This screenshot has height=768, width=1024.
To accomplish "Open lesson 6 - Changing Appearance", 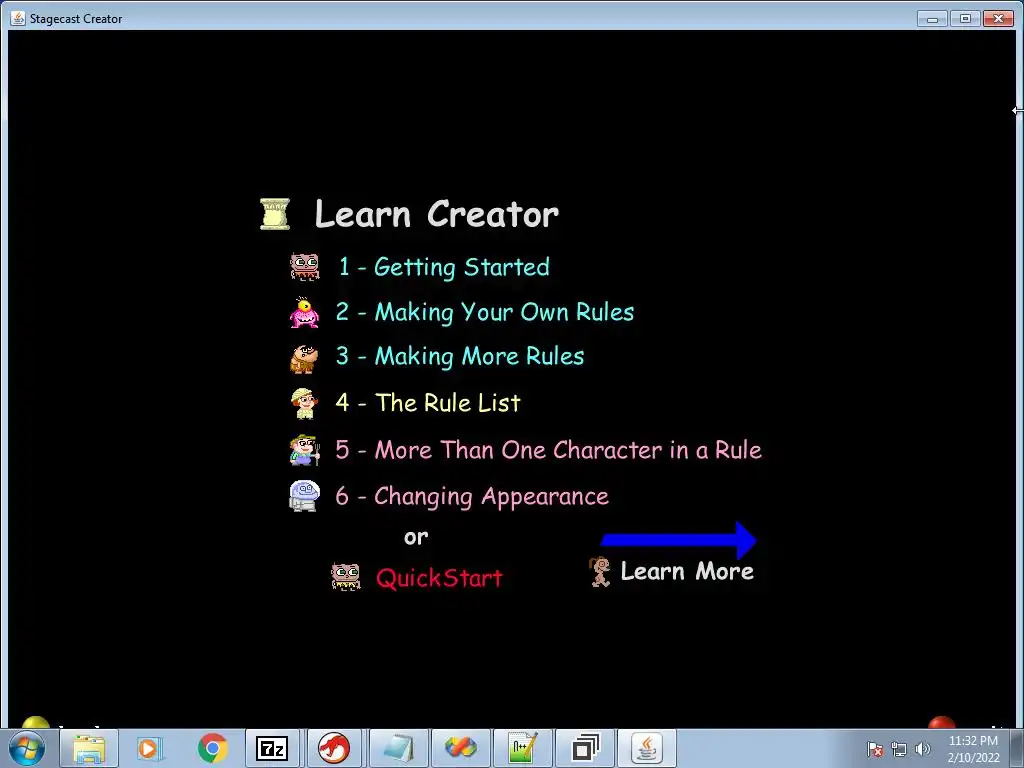I will pos(472,496).
